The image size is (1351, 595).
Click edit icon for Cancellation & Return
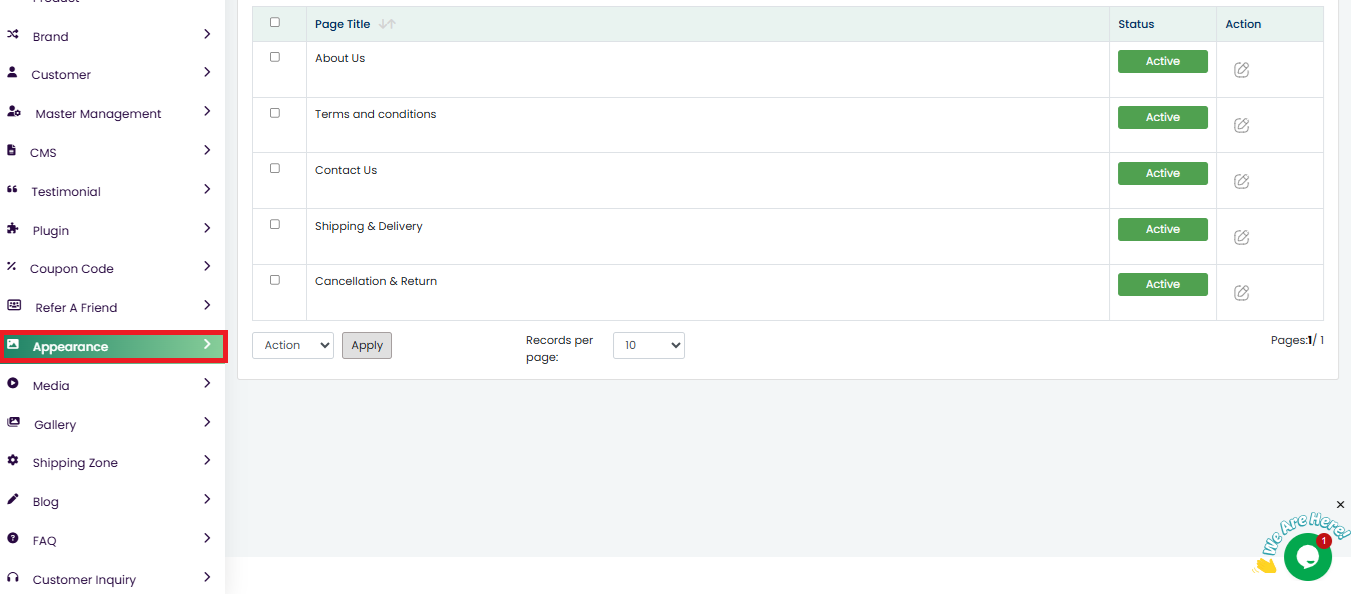tap(1241, 293)
